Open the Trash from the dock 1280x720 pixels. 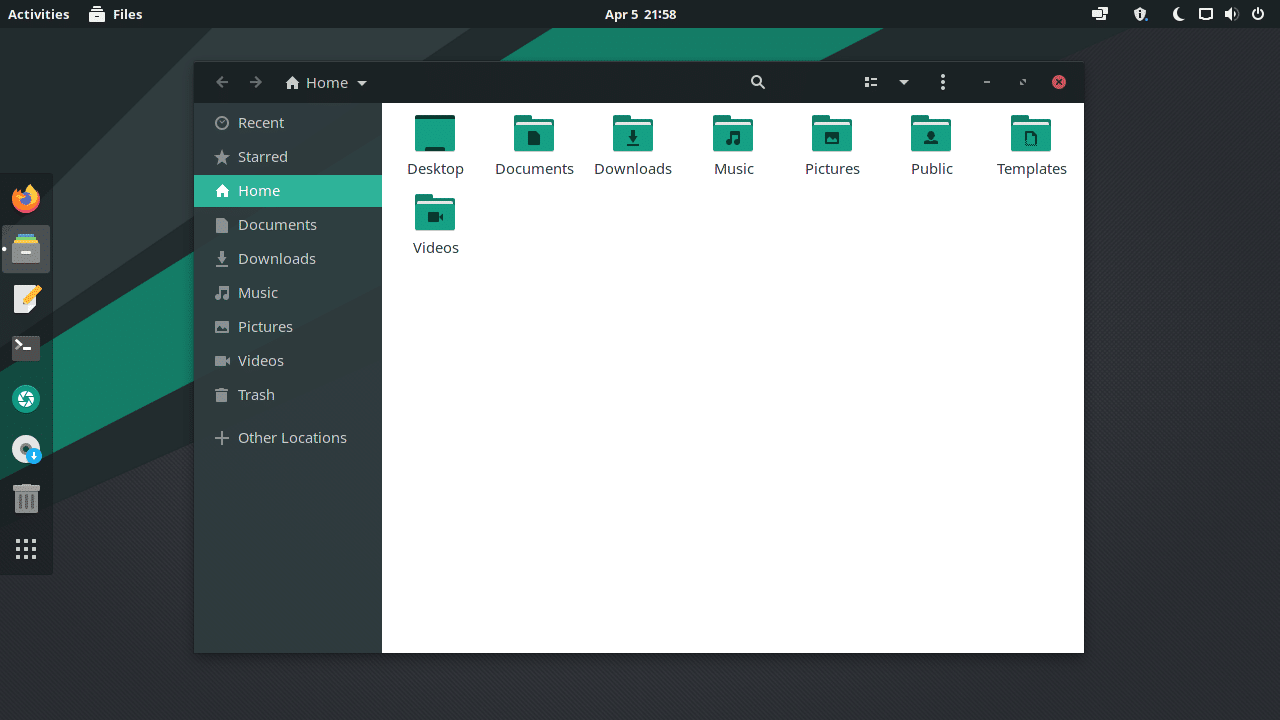click(25, 498)
